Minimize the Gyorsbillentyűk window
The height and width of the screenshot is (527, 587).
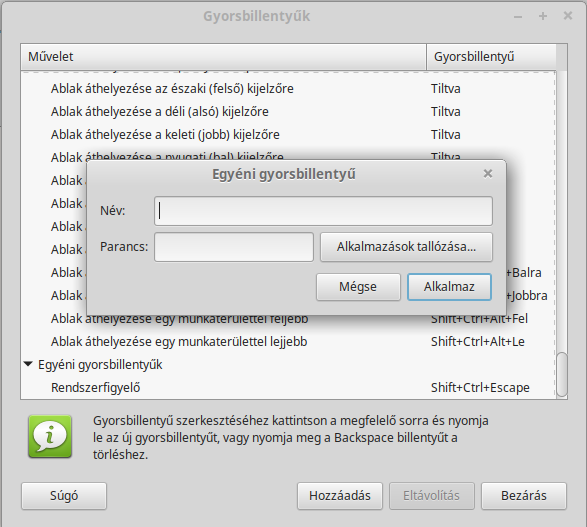tap(518, 16)
